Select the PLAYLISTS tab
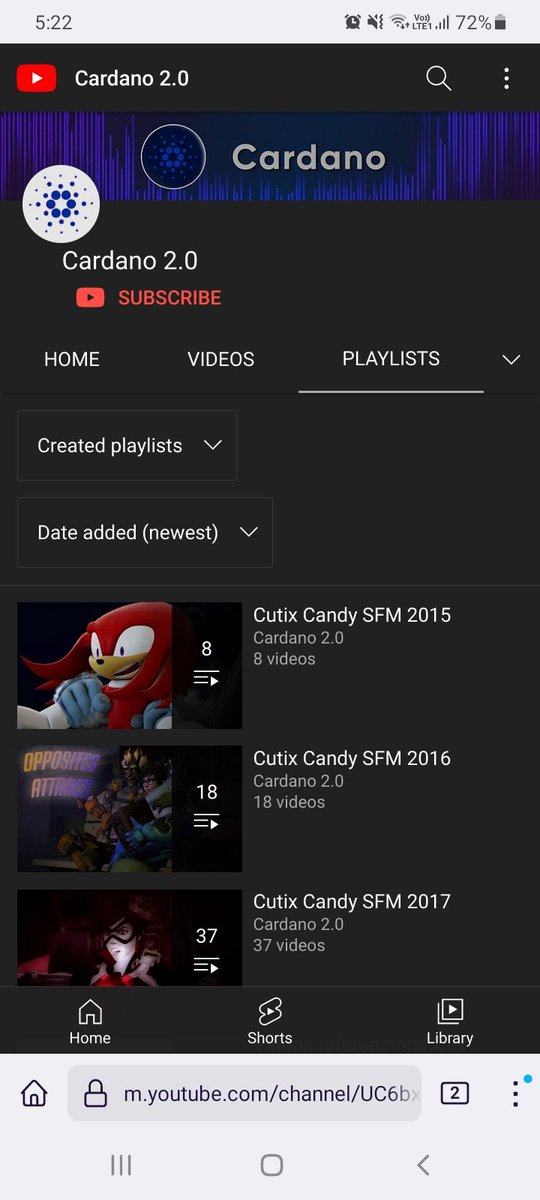 pos(391,358)
